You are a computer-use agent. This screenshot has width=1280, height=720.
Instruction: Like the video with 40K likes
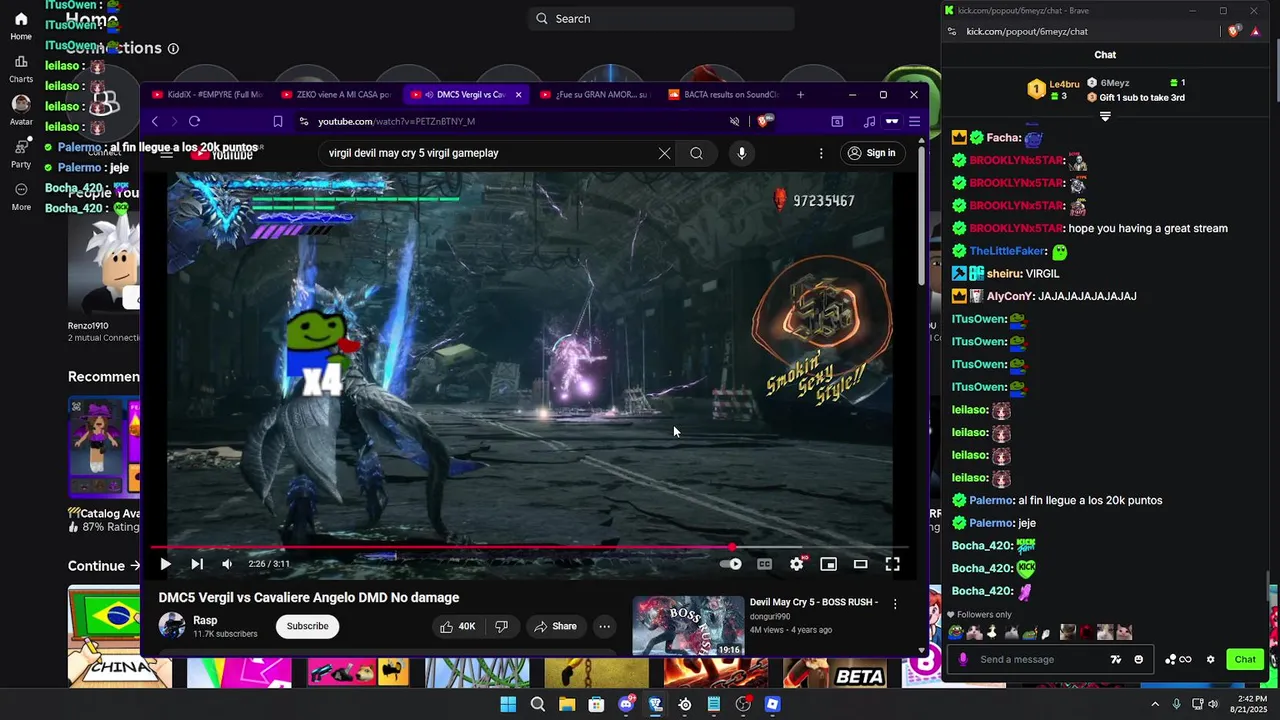[458, 626]
